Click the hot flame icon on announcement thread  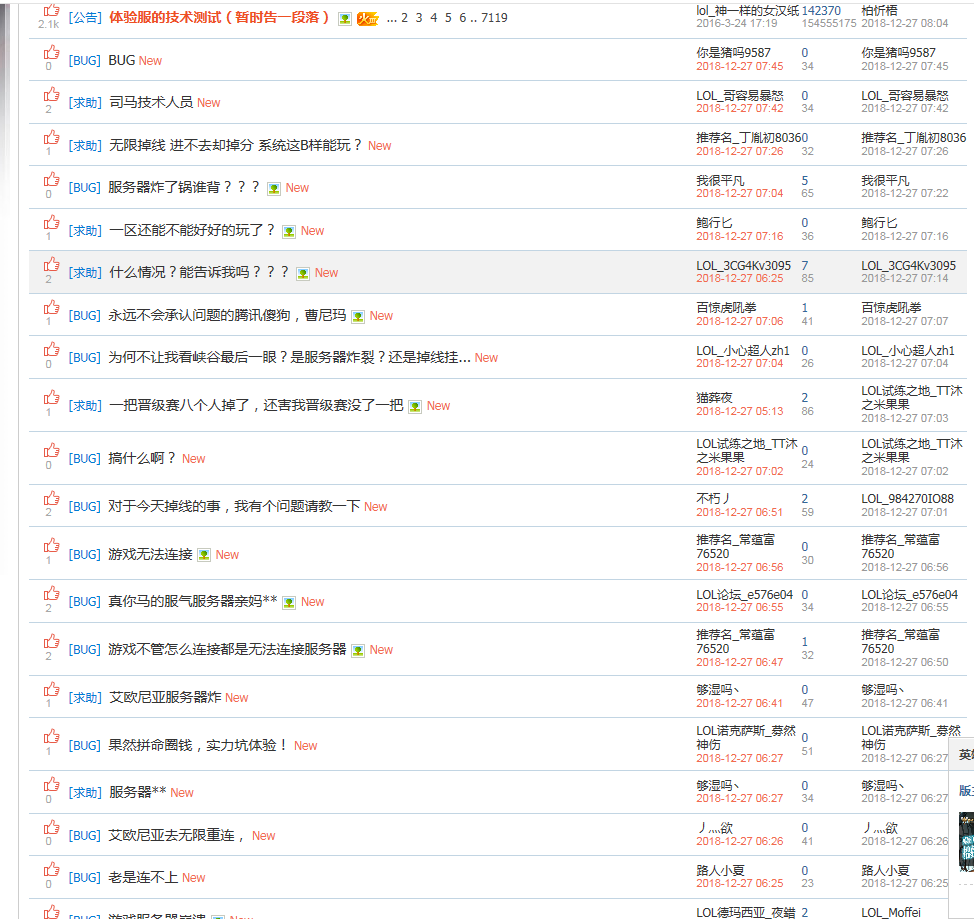pyautogui.click(x=367, y=18)
